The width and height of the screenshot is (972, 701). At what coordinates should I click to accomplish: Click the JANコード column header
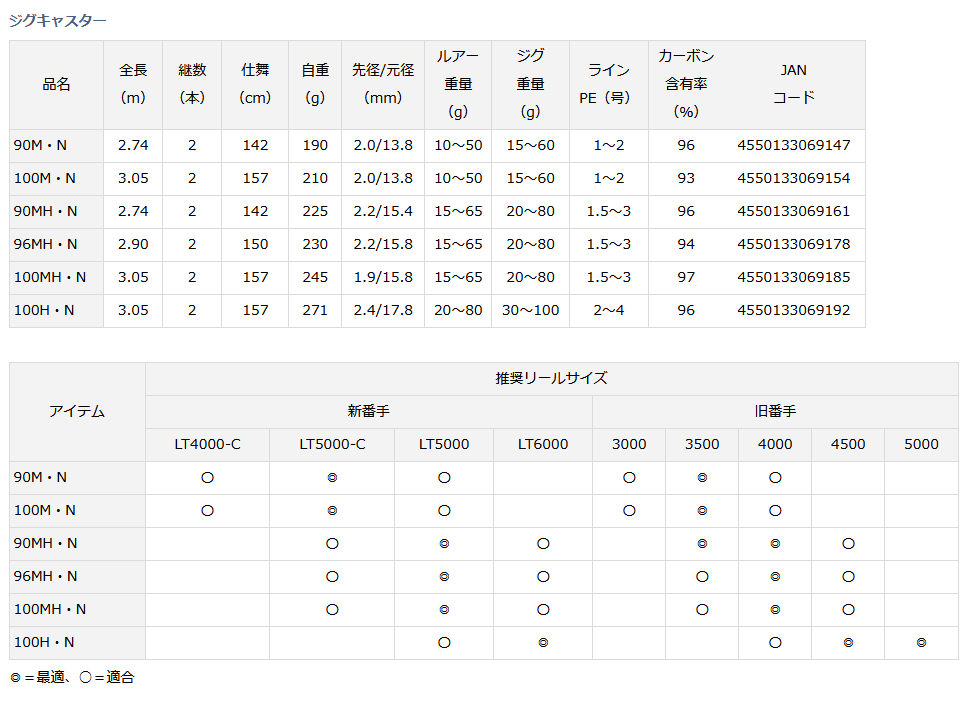click(x=793, y=84)
